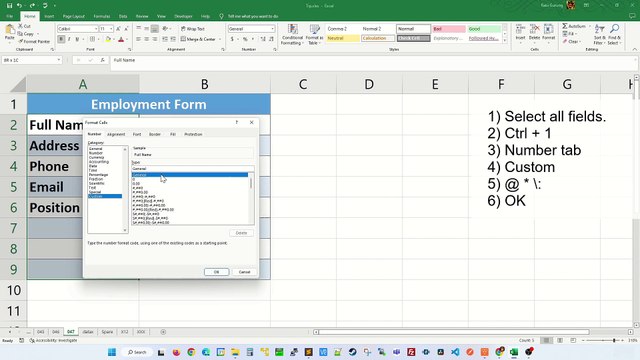
Task: Switch to Page Layout view in status bar
Action: (x=560, y=340)
